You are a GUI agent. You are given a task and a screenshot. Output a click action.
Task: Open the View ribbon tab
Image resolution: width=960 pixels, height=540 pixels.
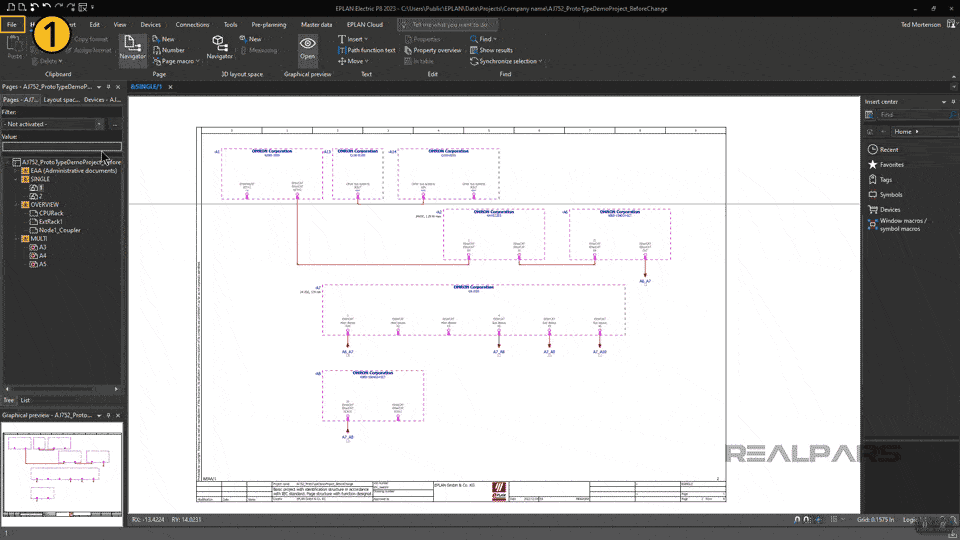(x=119, y=24)
